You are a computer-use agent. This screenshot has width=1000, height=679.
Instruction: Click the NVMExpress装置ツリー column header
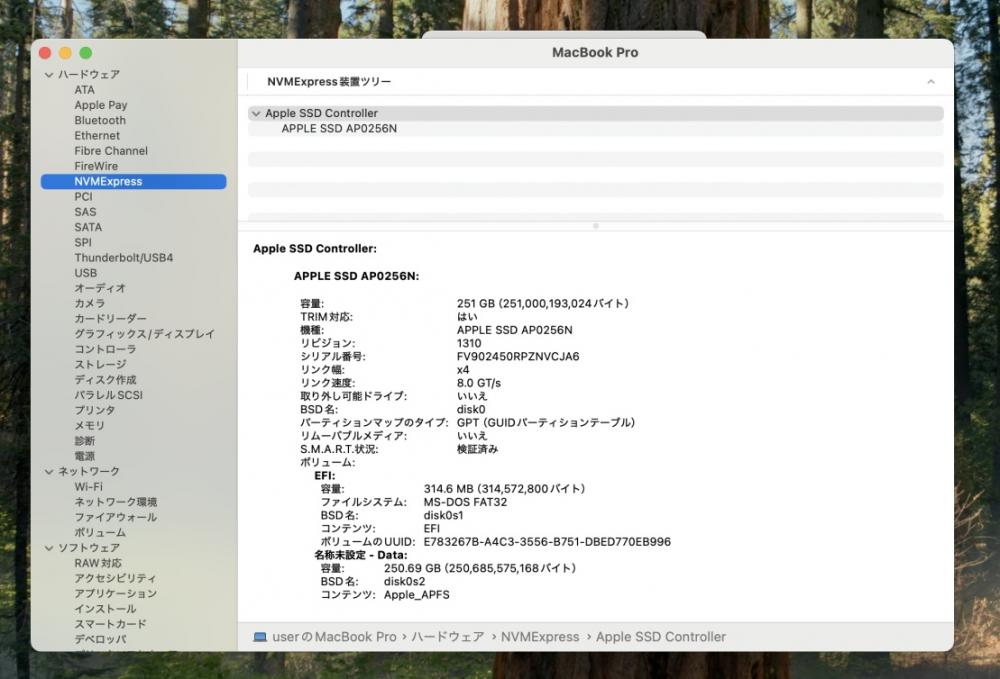pyautogui.click(x=329, y=82)
